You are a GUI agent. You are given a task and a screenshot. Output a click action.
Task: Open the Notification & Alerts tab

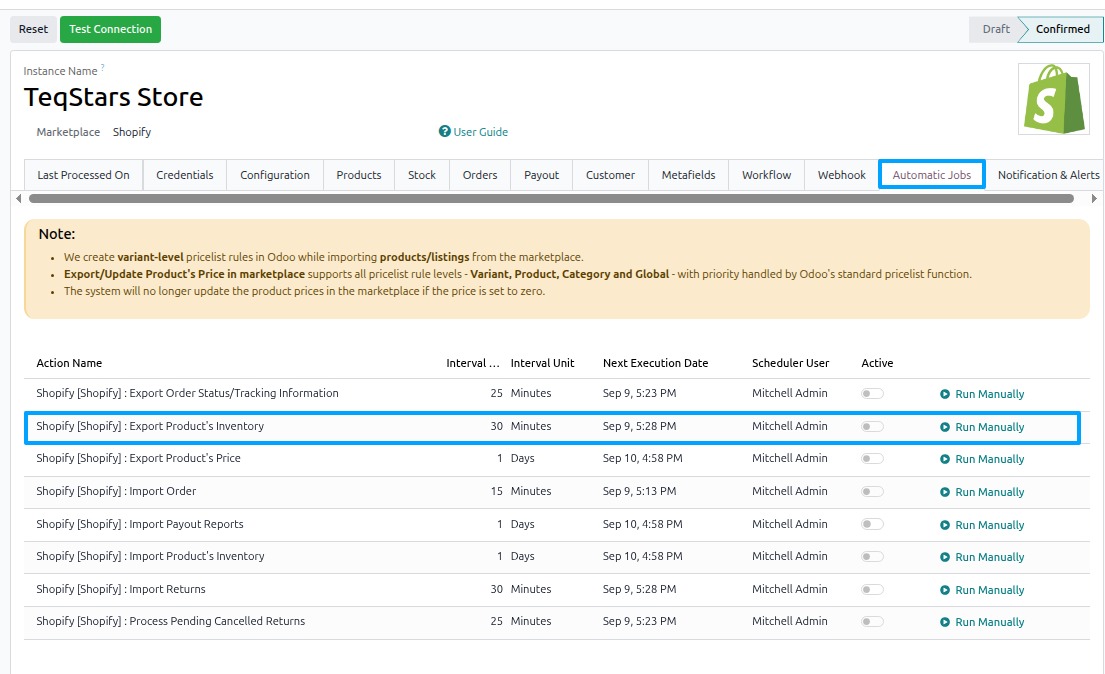coord(1048,175)
